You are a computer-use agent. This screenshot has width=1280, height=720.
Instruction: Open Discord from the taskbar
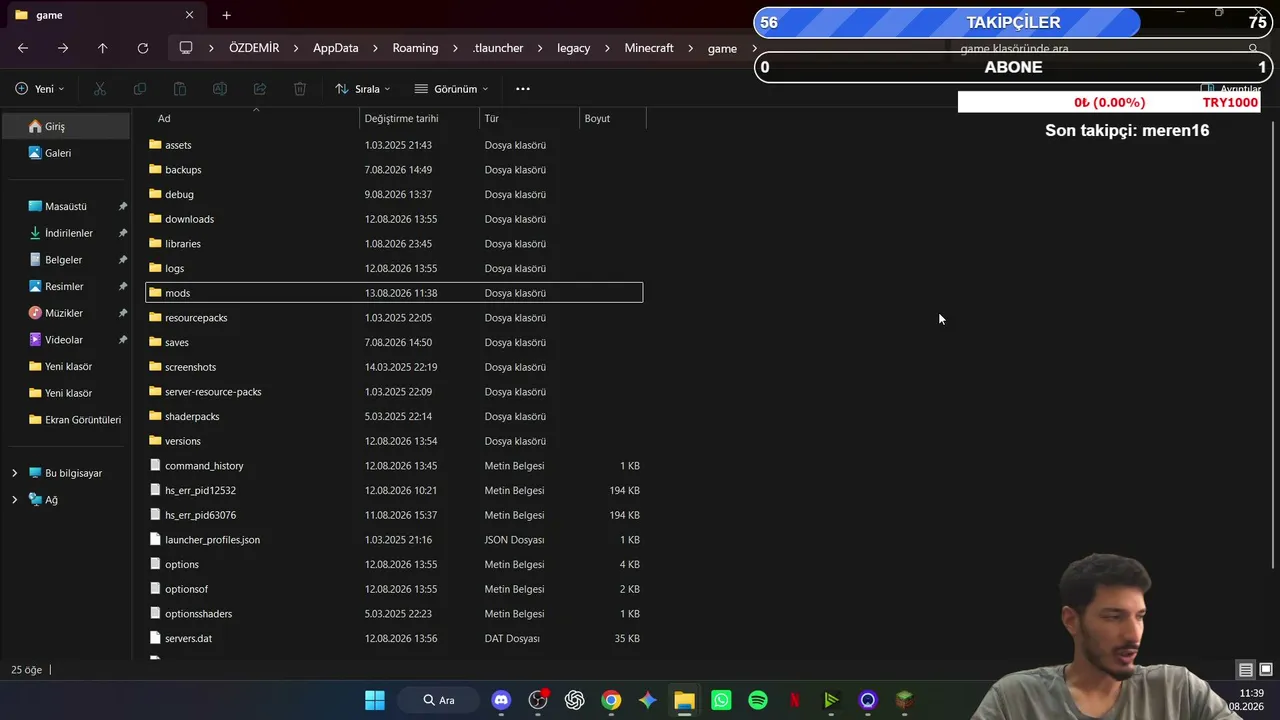pyautogui.click(x=501, y=700)
